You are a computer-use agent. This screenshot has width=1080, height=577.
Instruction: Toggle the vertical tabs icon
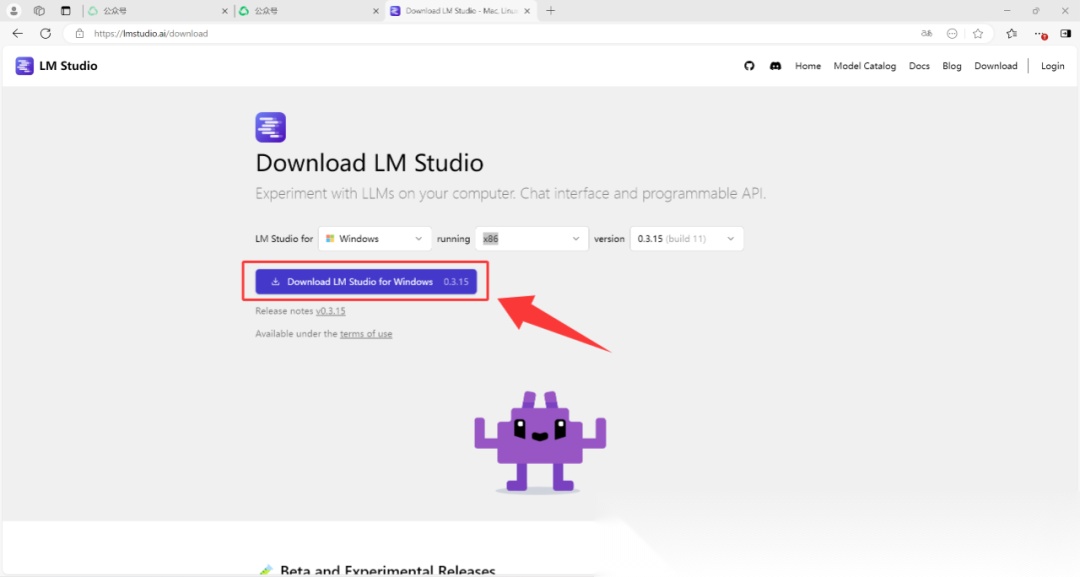[65, 10]
